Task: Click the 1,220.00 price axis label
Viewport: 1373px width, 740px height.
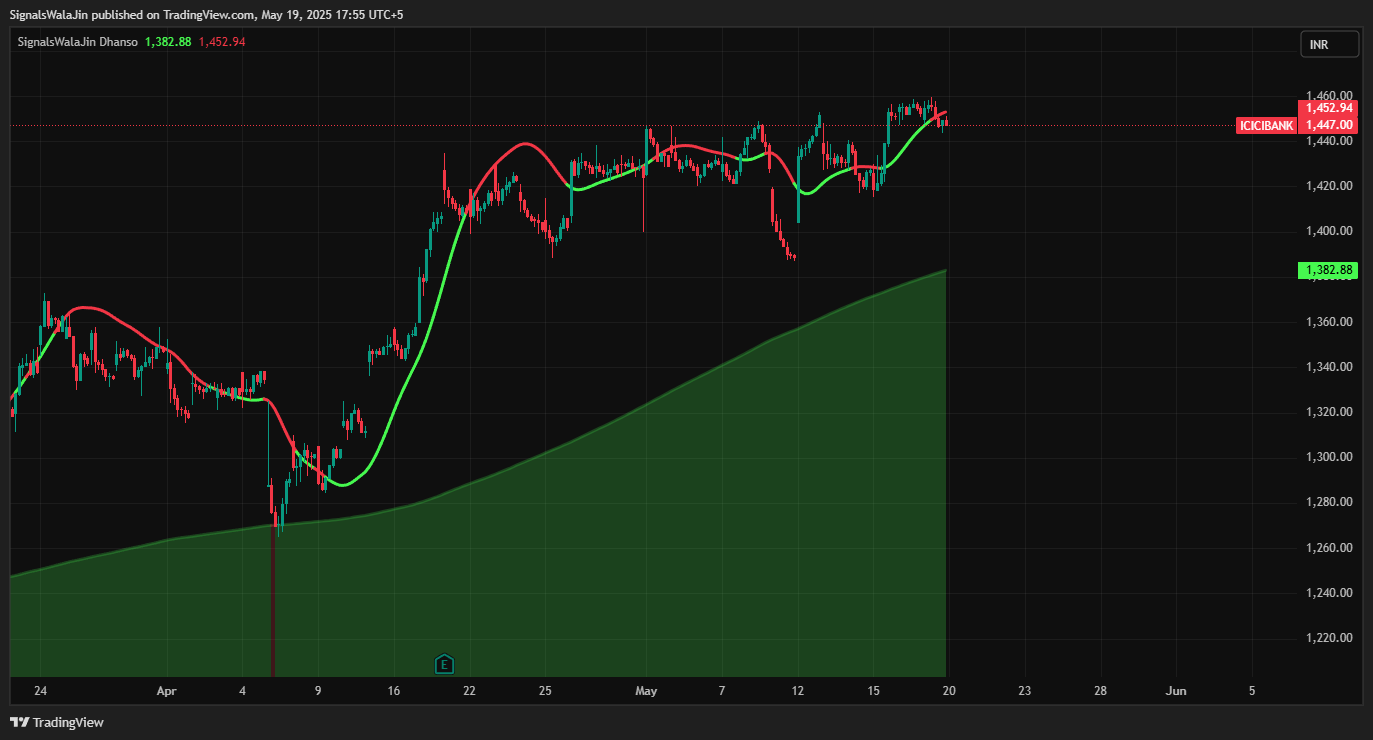Action: [x=1329, y=638]
